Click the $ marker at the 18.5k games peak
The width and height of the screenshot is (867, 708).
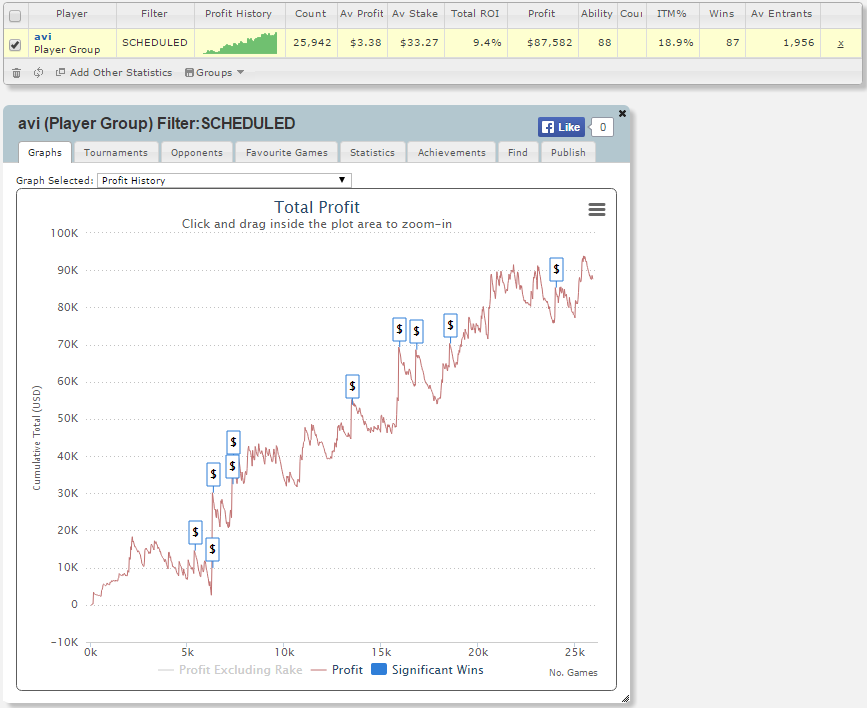point(450,325)
